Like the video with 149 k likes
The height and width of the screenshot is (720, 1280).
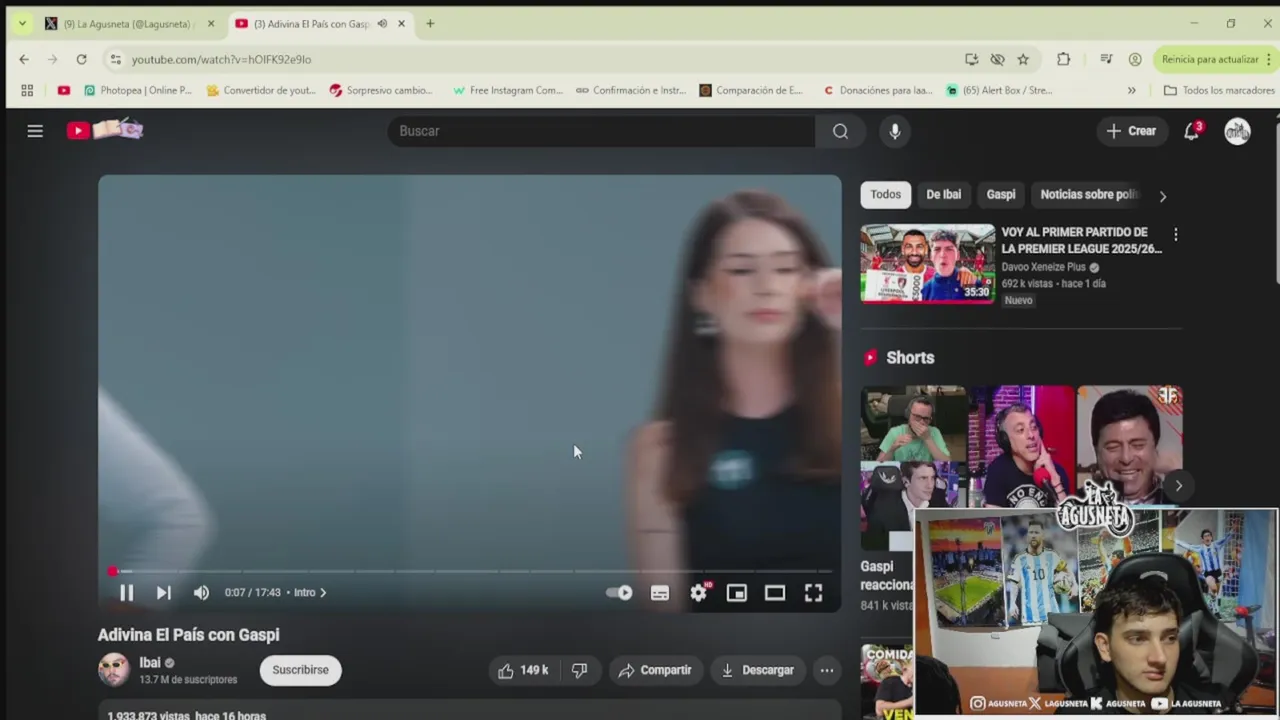[x=523, y=670]
